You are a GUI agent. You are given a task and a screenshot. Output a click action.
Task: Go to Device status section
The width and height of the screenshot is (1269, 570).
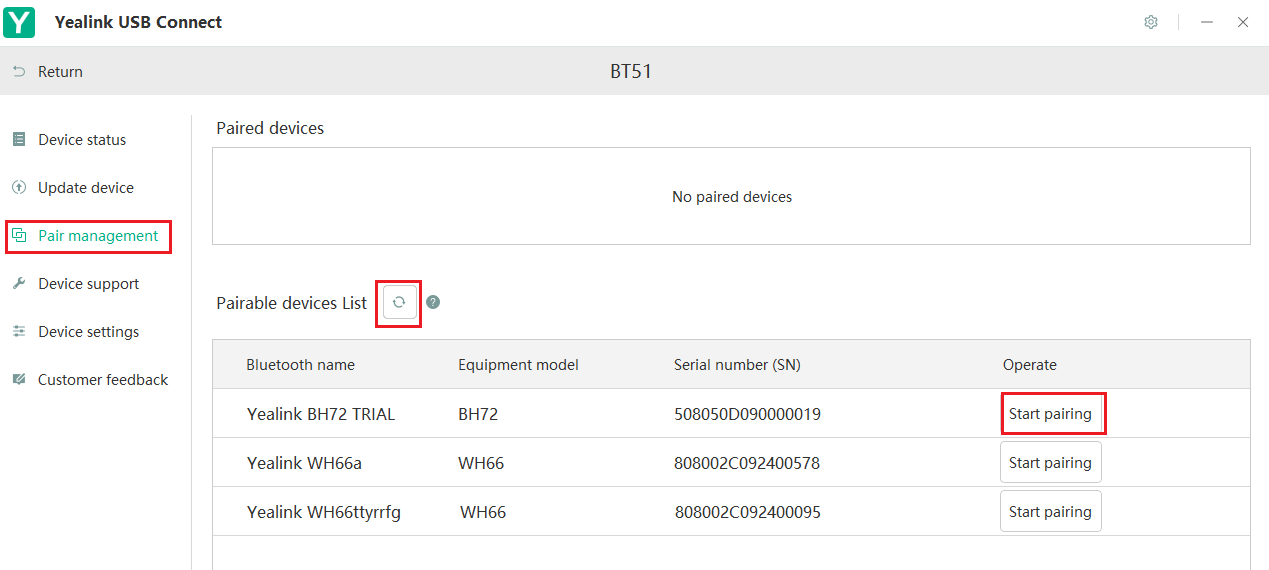[x=82, y=140]
